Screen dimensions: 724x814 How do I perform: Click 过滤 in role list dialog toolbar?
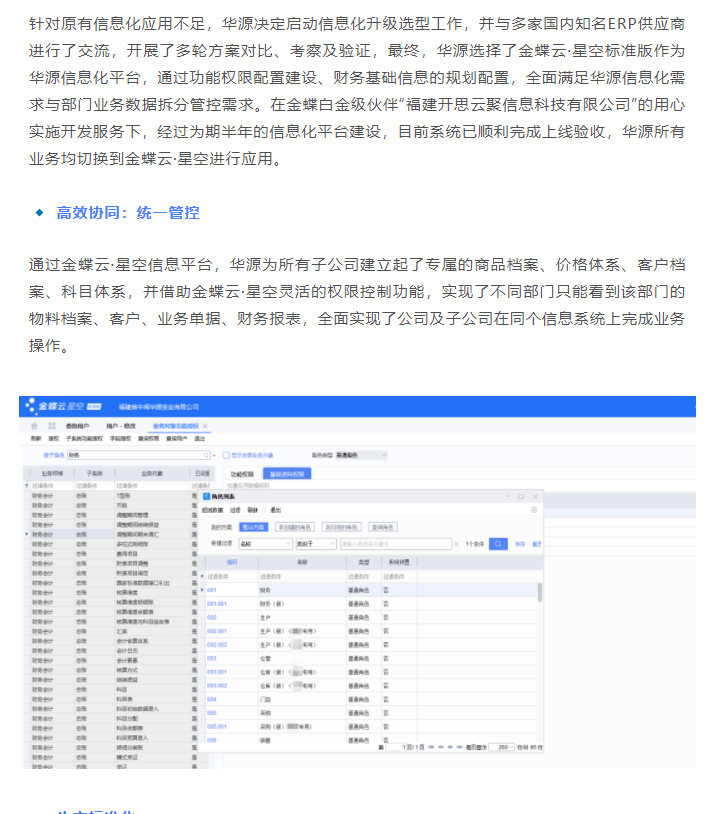[x=235, y=510]
